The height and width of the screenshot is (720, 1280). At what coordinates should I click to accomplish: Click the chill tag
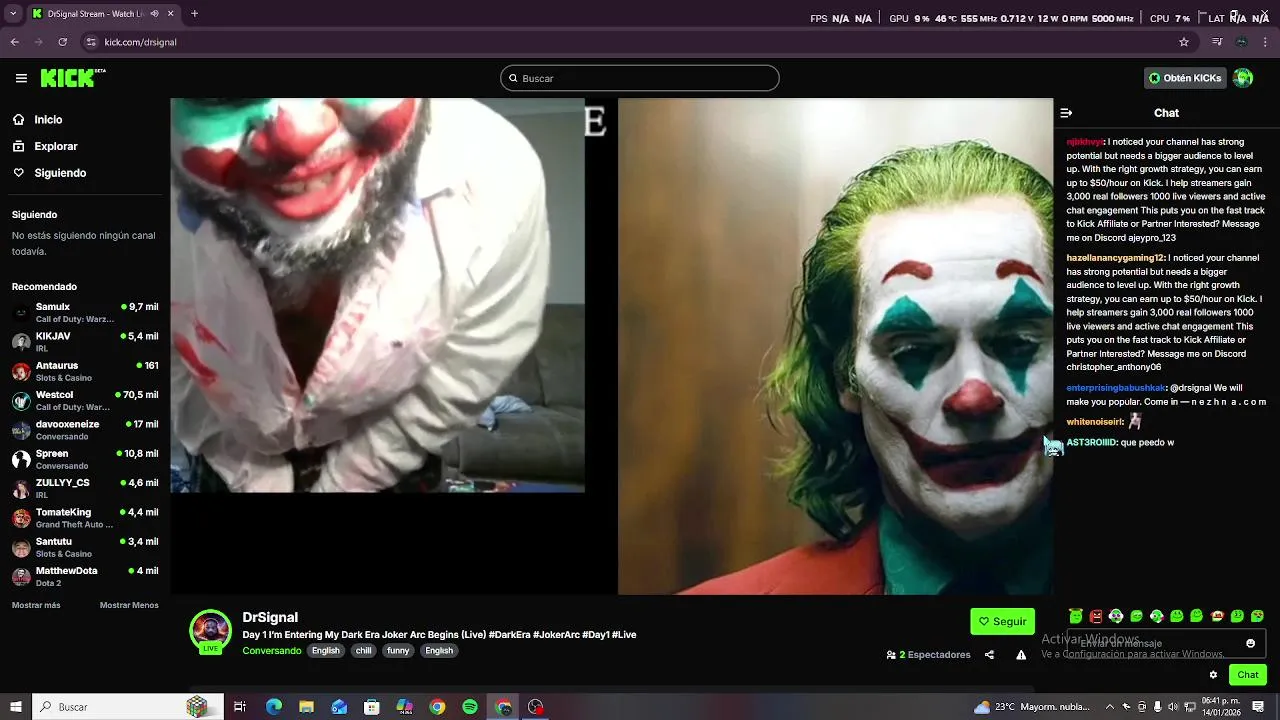[x=363, y=650]
